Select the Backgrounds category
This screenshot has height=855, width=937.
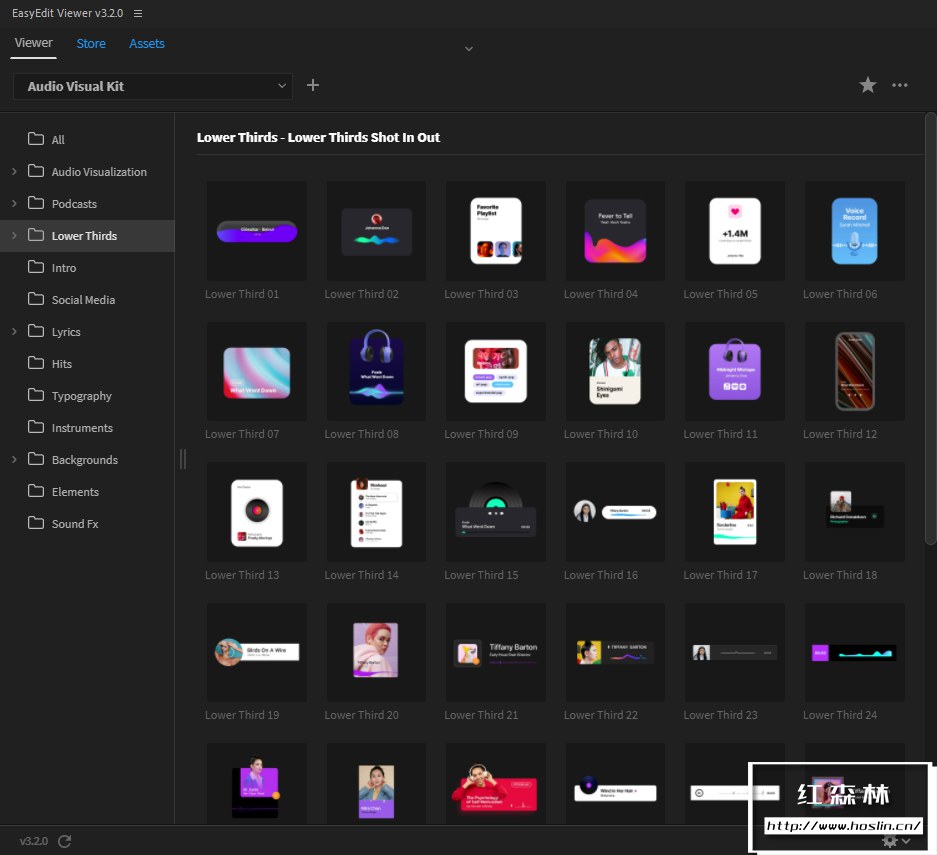point(87,459)
